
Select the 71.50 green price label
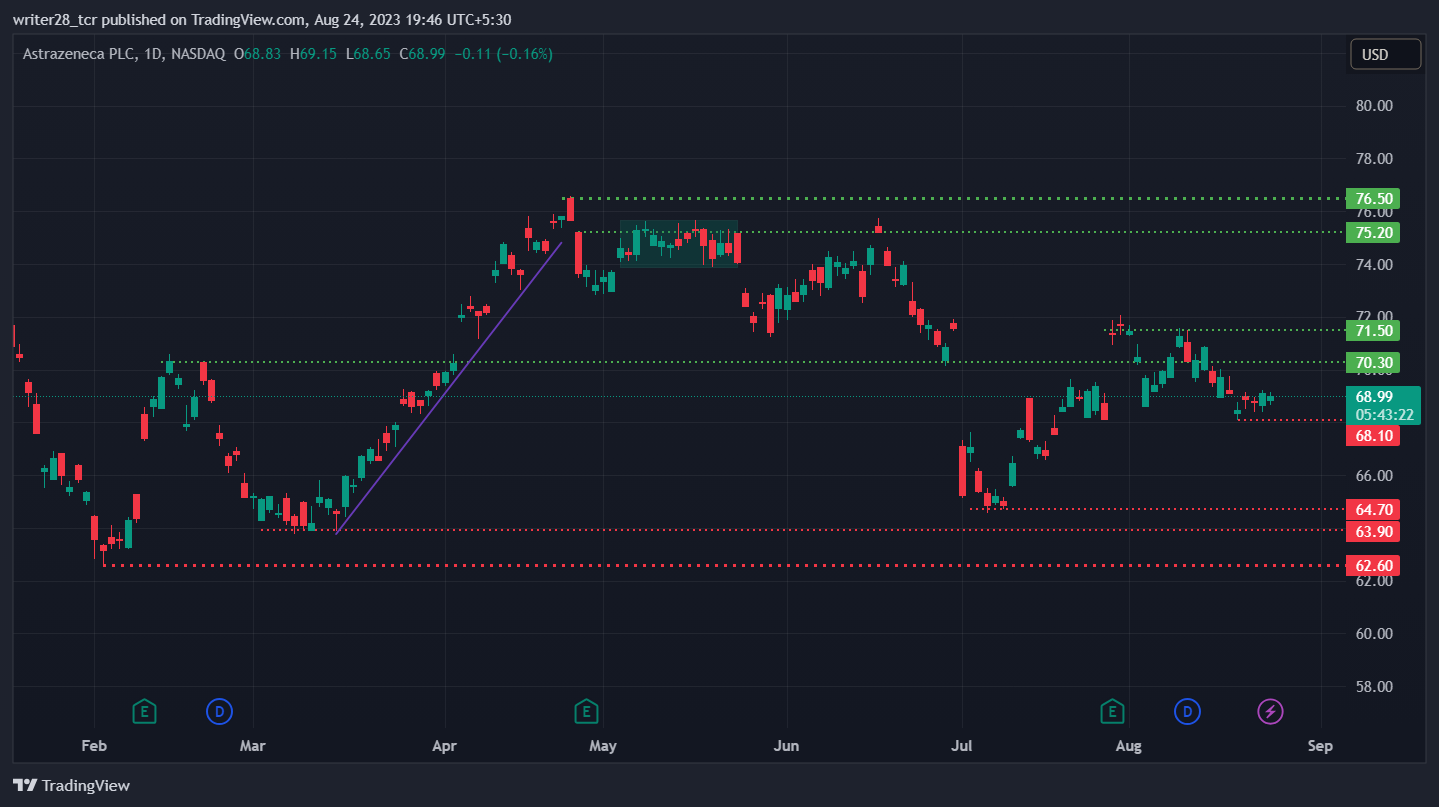[1372, 330]
